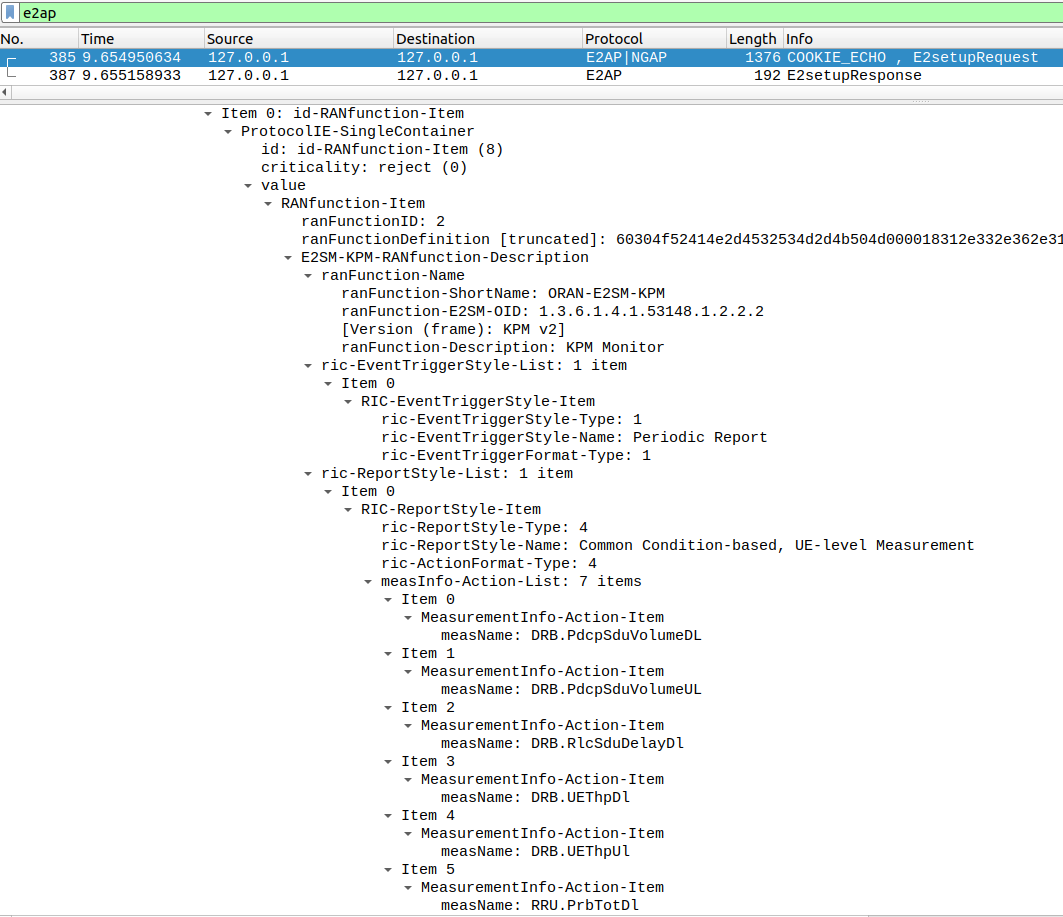Collapse the E2SM-KPM-RANfunction-Description node
The width and height of the screenshot is (1063, 917).
[x=288, y=258]
